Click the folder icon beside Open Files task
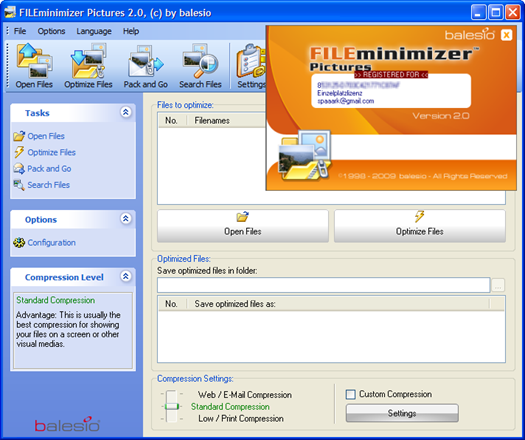Image resolution: width=525 pixels, height=440 pixels. [x=19, y=136]
